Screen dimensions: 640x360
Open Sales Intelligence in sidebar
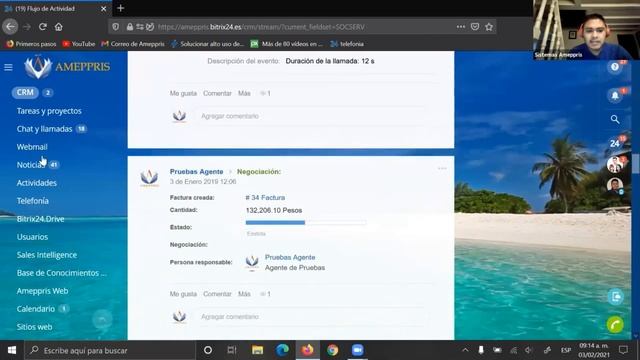(47, 255)
